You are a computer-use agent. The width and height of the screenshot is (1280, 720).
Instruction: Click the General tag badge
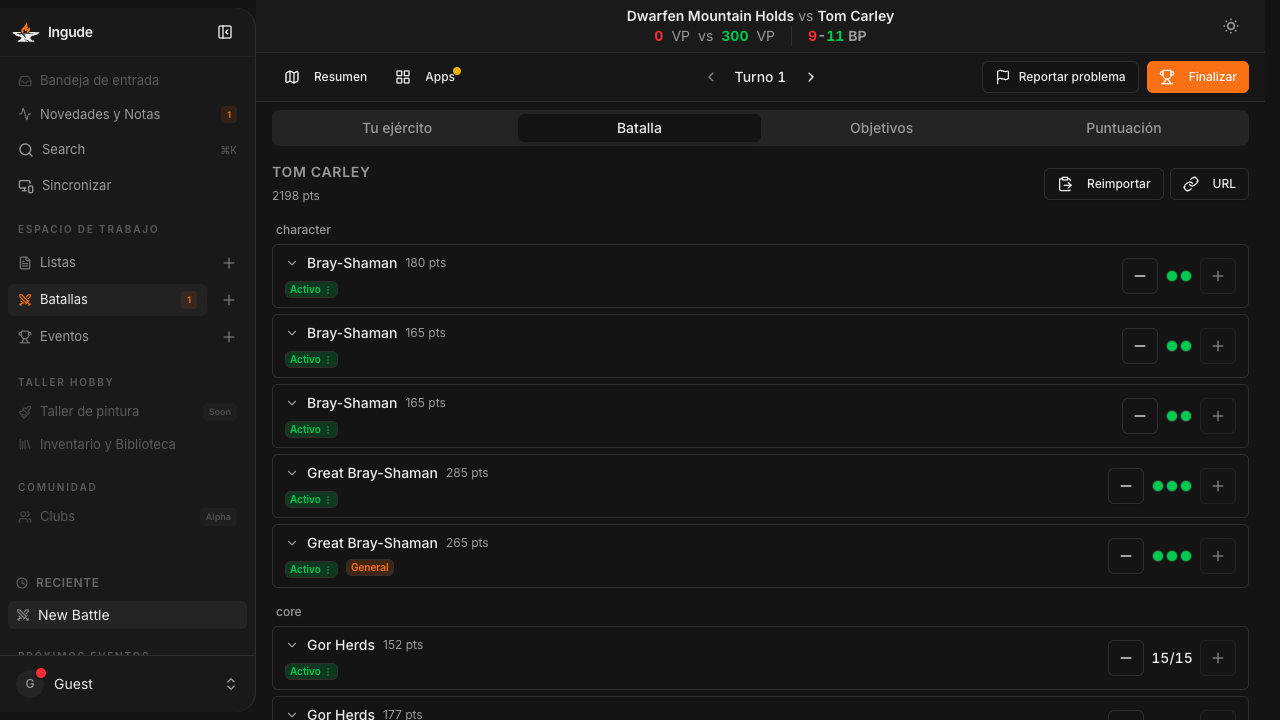pos(370,568)
